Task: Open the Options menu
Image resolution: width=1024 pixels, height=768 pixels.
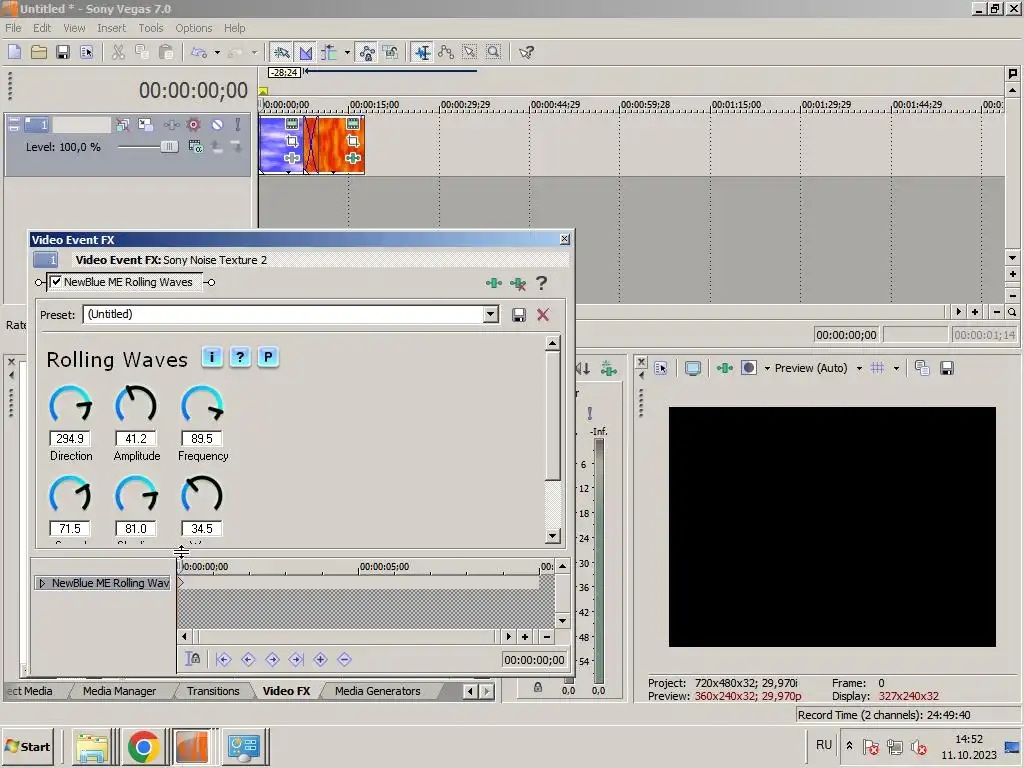Action: point(193,28)
